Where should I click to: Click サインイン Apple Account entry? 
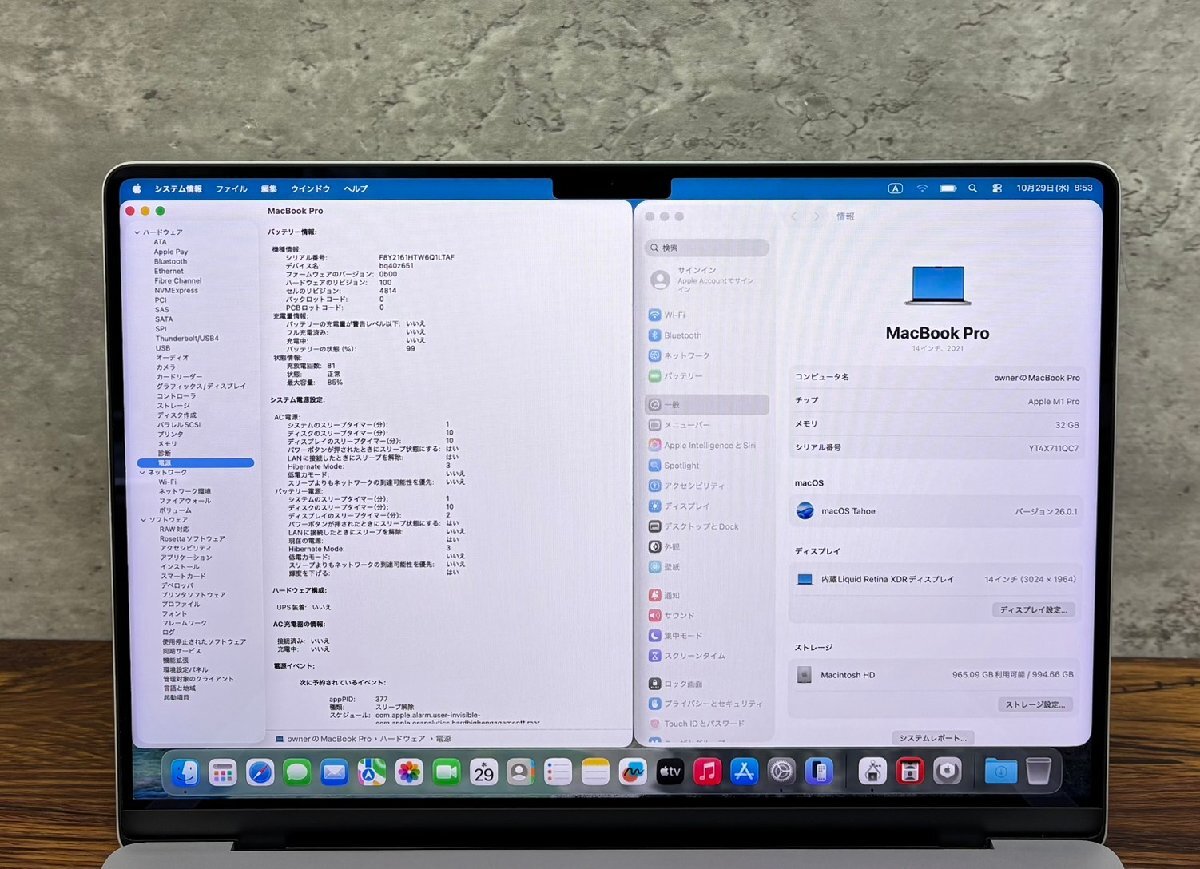(x=706, y=280)
